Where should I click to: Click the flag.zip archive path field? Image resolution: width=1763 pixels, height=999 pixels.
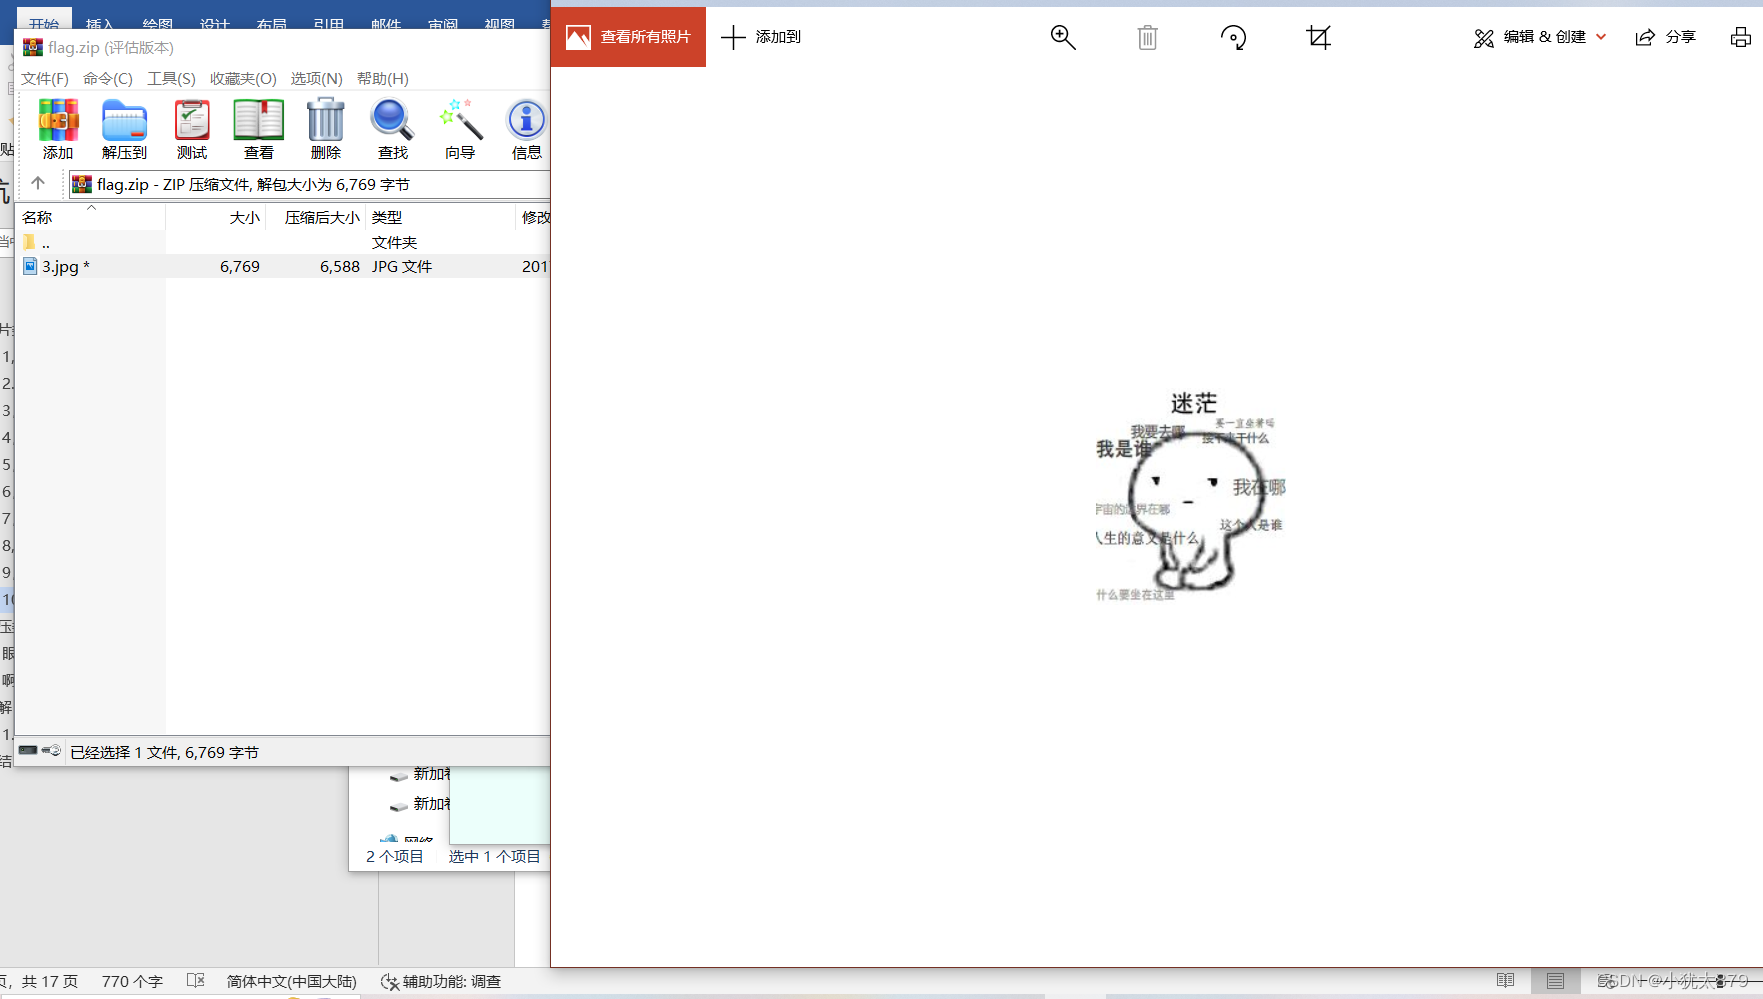click(309, 184)
